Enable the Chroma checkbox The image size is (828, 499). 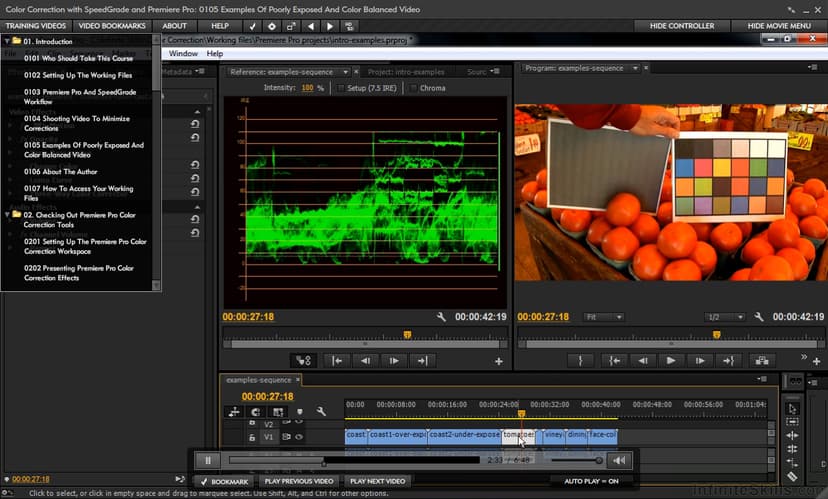[413, 88]
